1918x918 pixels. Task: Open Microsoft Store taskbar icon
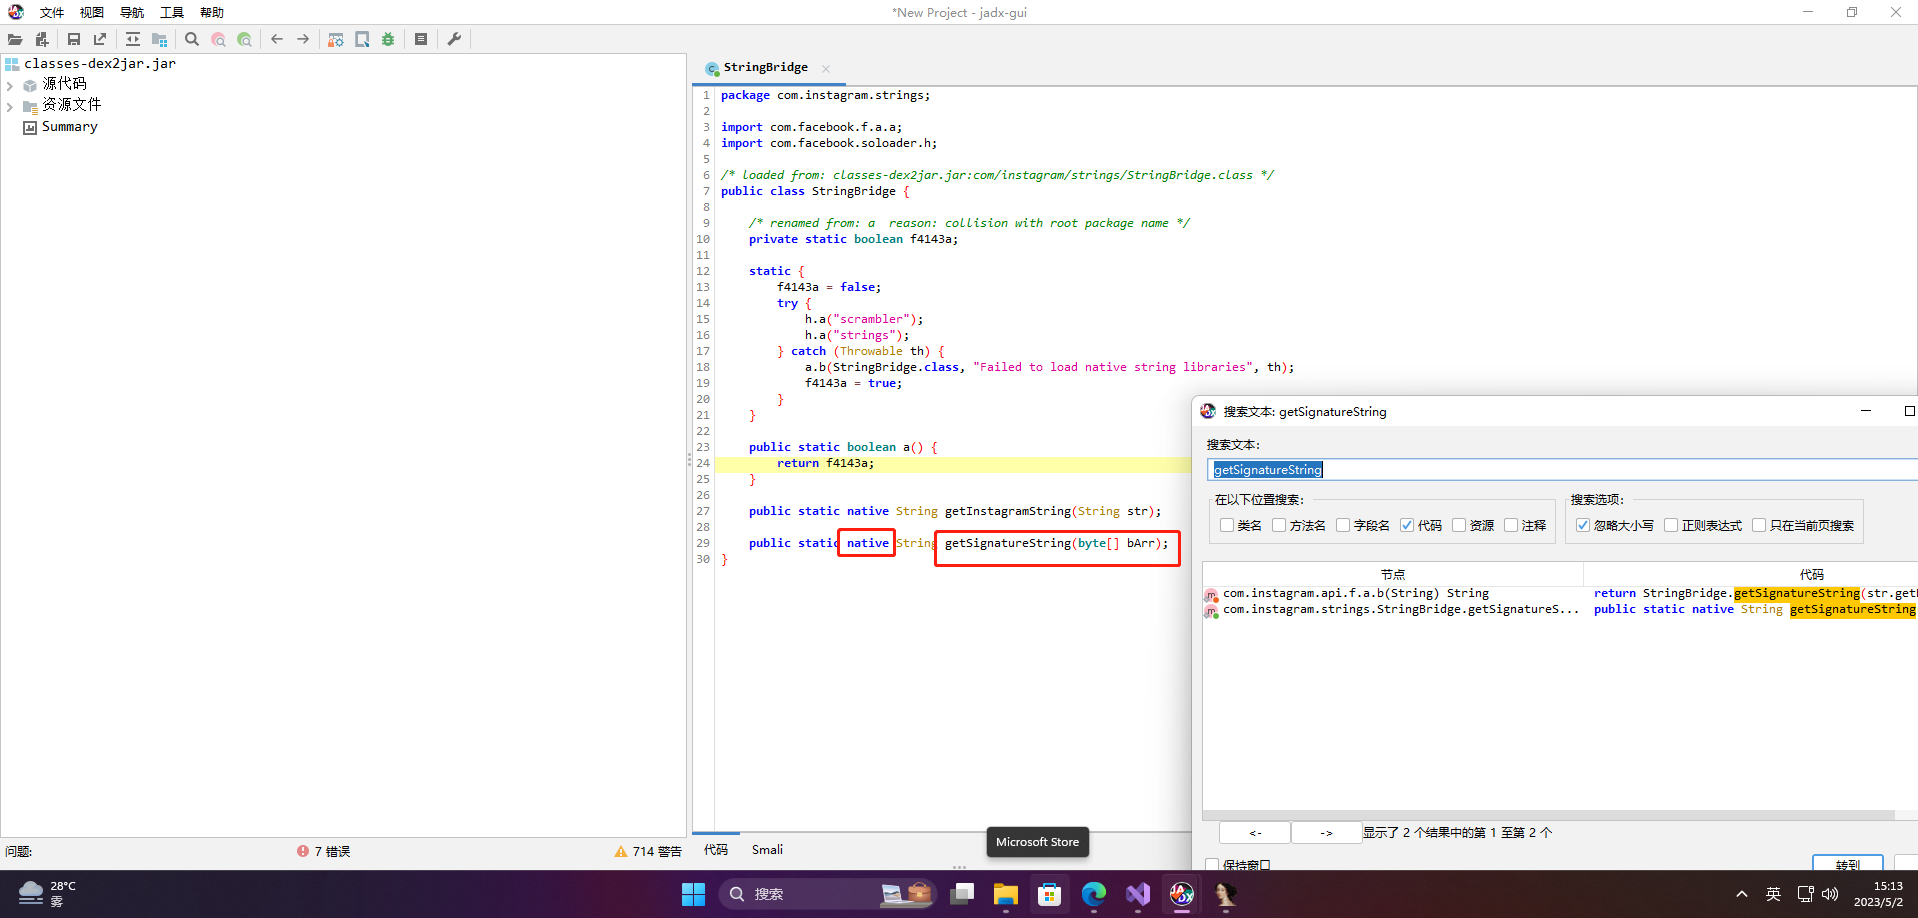click(1049, 894)
